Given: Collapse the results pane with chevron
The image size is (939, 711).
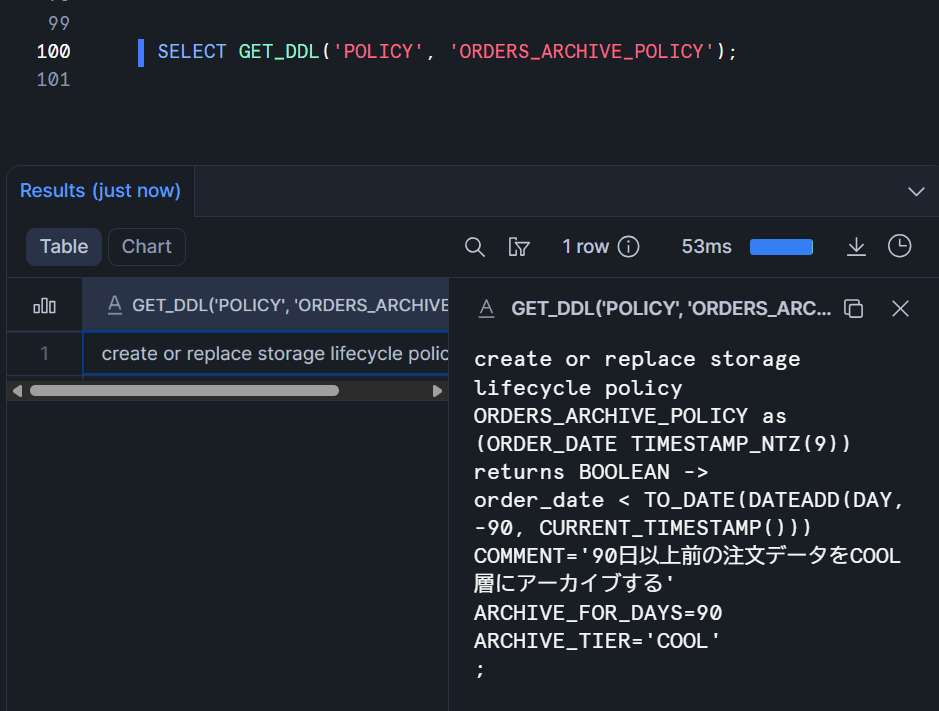Looking at the screenshot, I should (x=916, y=191).
